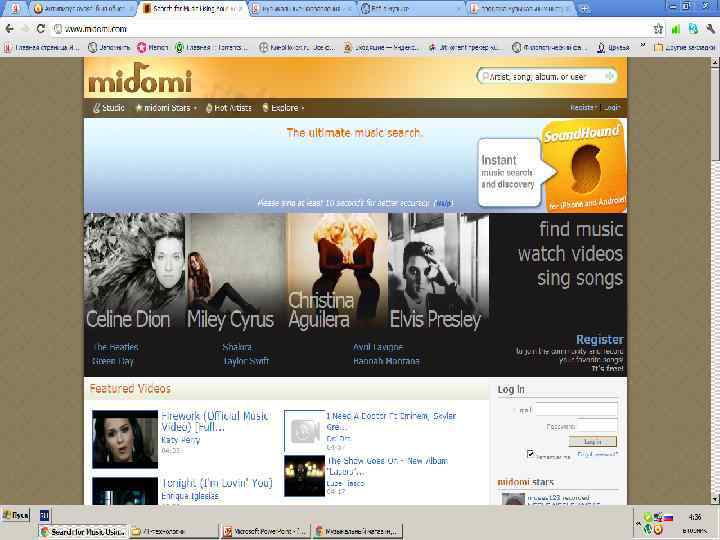The image size is (720, 540).
Task: Click the address bar showing www.midomi.com
Action: click(349, 29)
